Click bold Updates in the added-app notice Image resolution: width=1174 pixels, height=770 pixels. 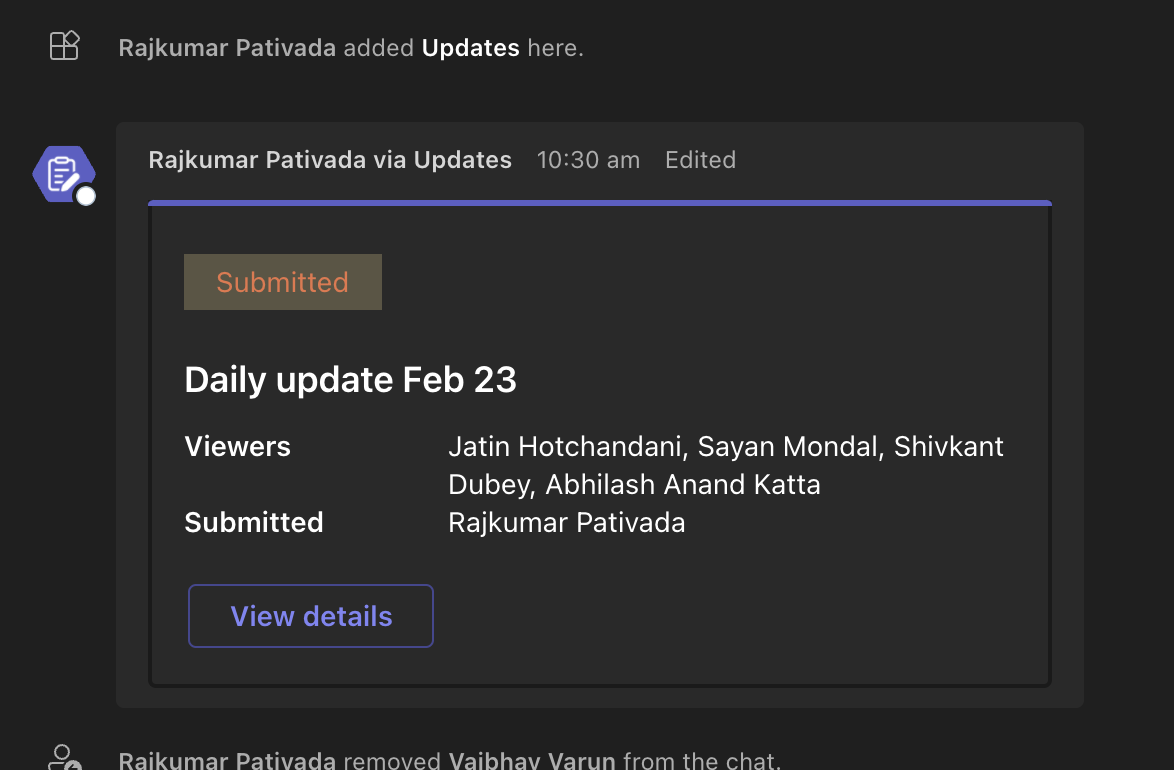click(470, 48)
